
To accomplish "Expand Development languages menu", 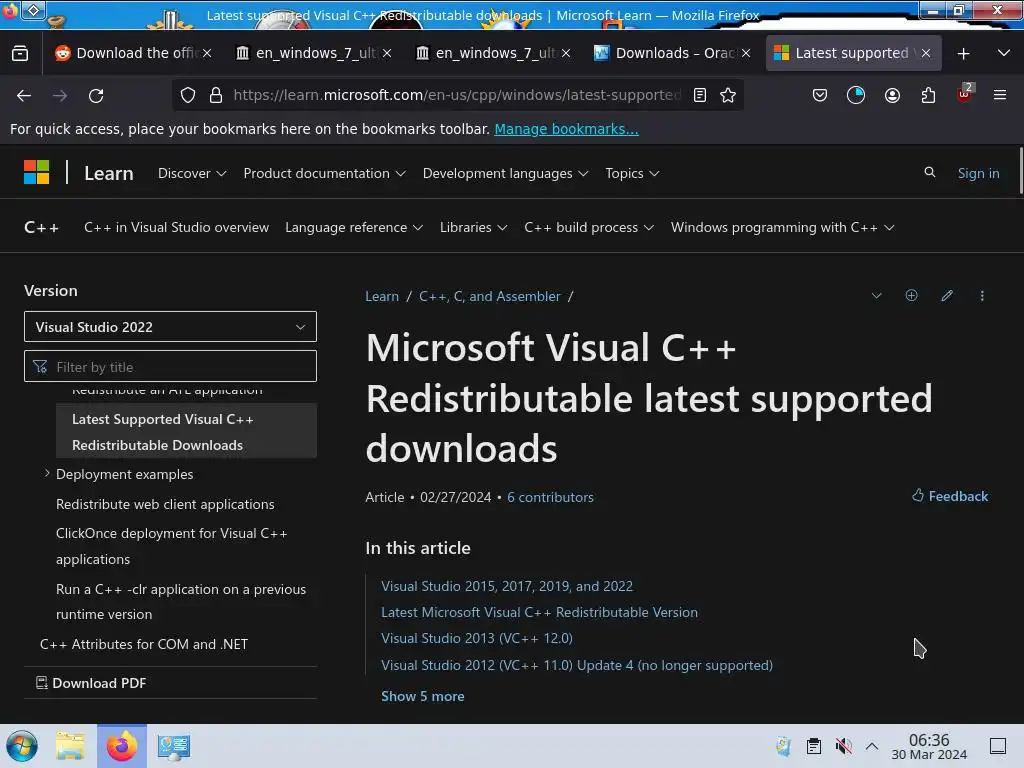I will point(505,173).
